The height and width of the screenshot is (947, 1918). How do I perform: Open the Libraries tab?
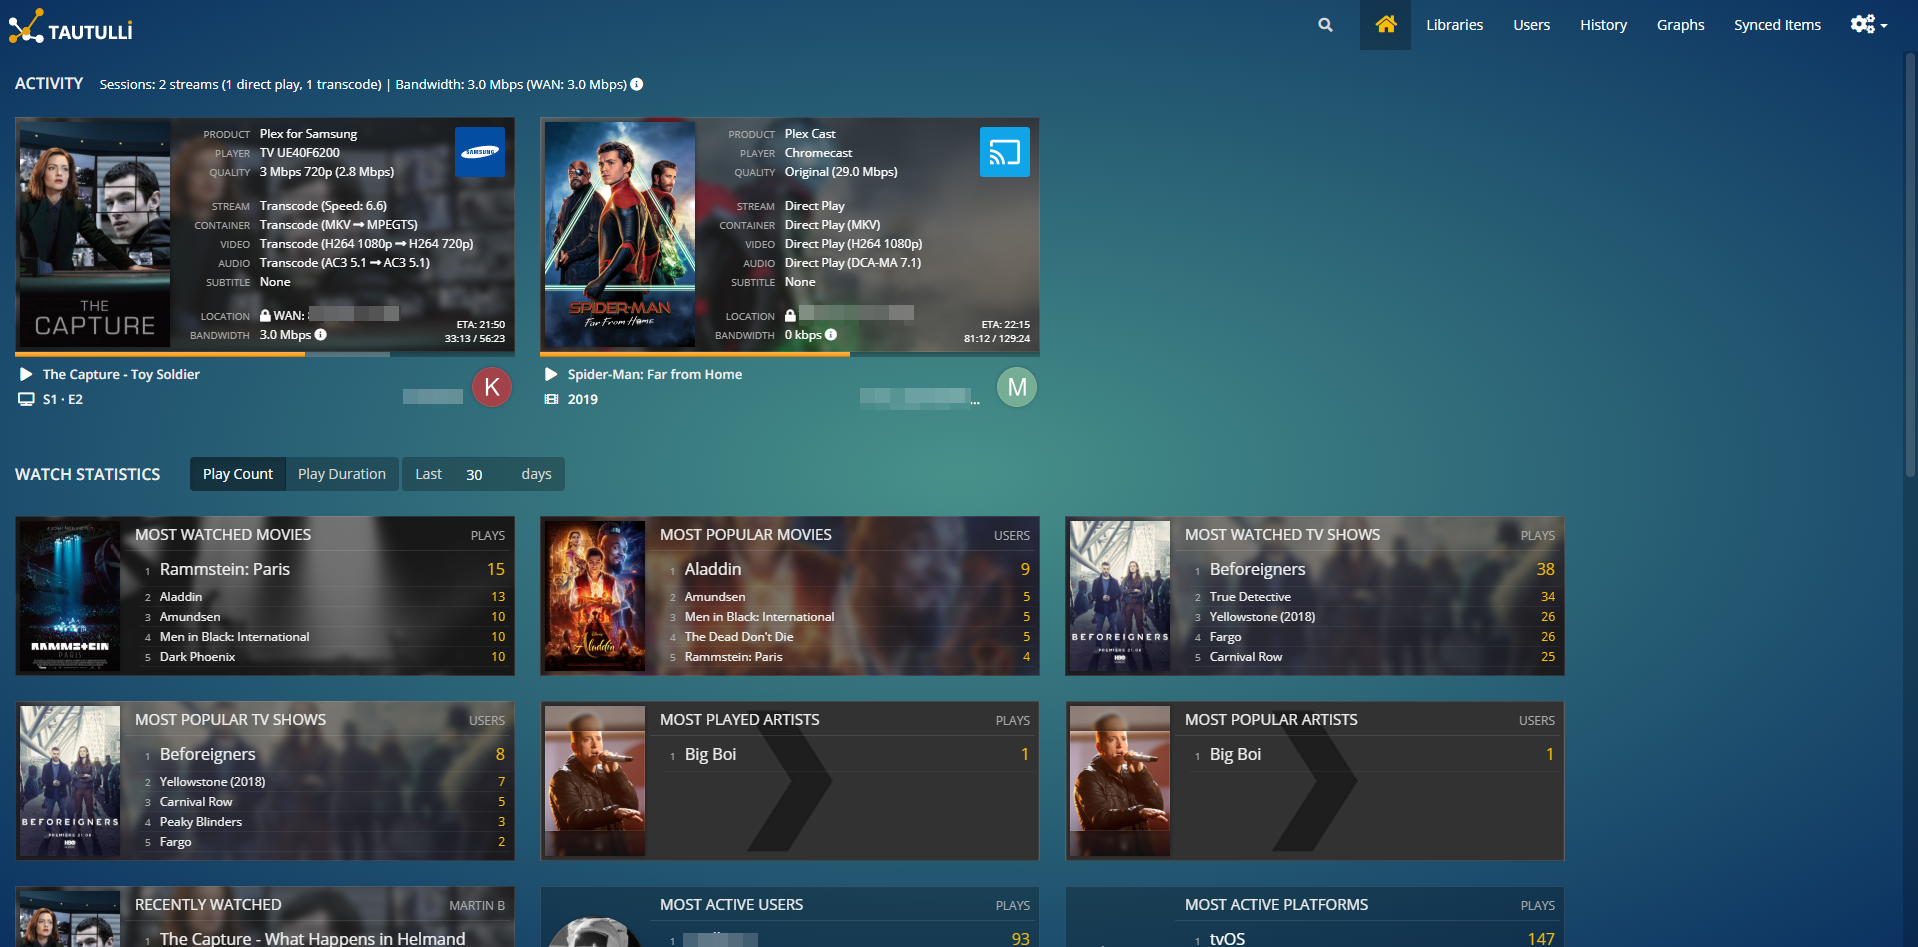point(1454,25)
